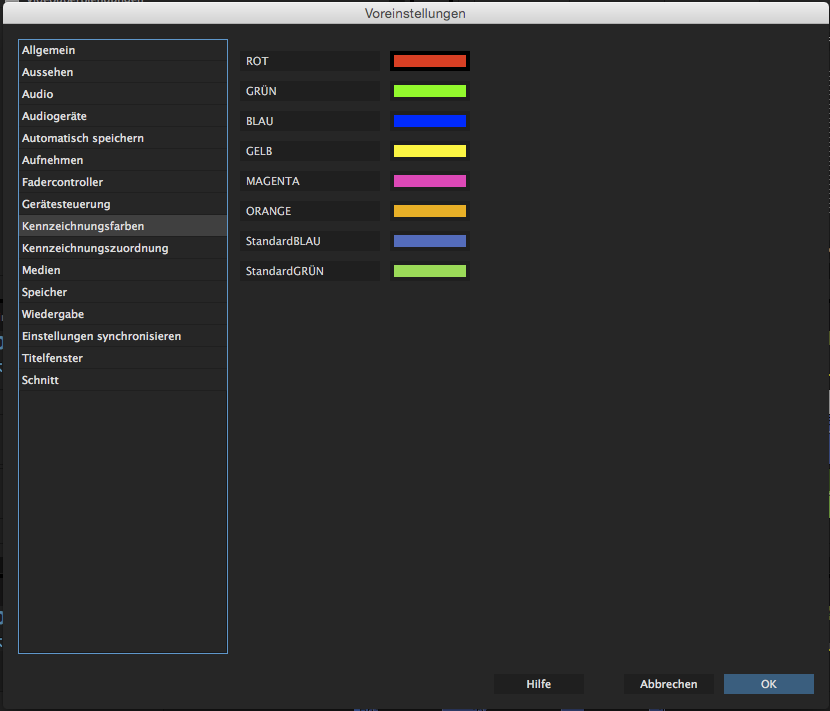Viewport: 830px width, 711px height.
Task: Select Audiogeräte in the sidebar
Action: point(122,116)
